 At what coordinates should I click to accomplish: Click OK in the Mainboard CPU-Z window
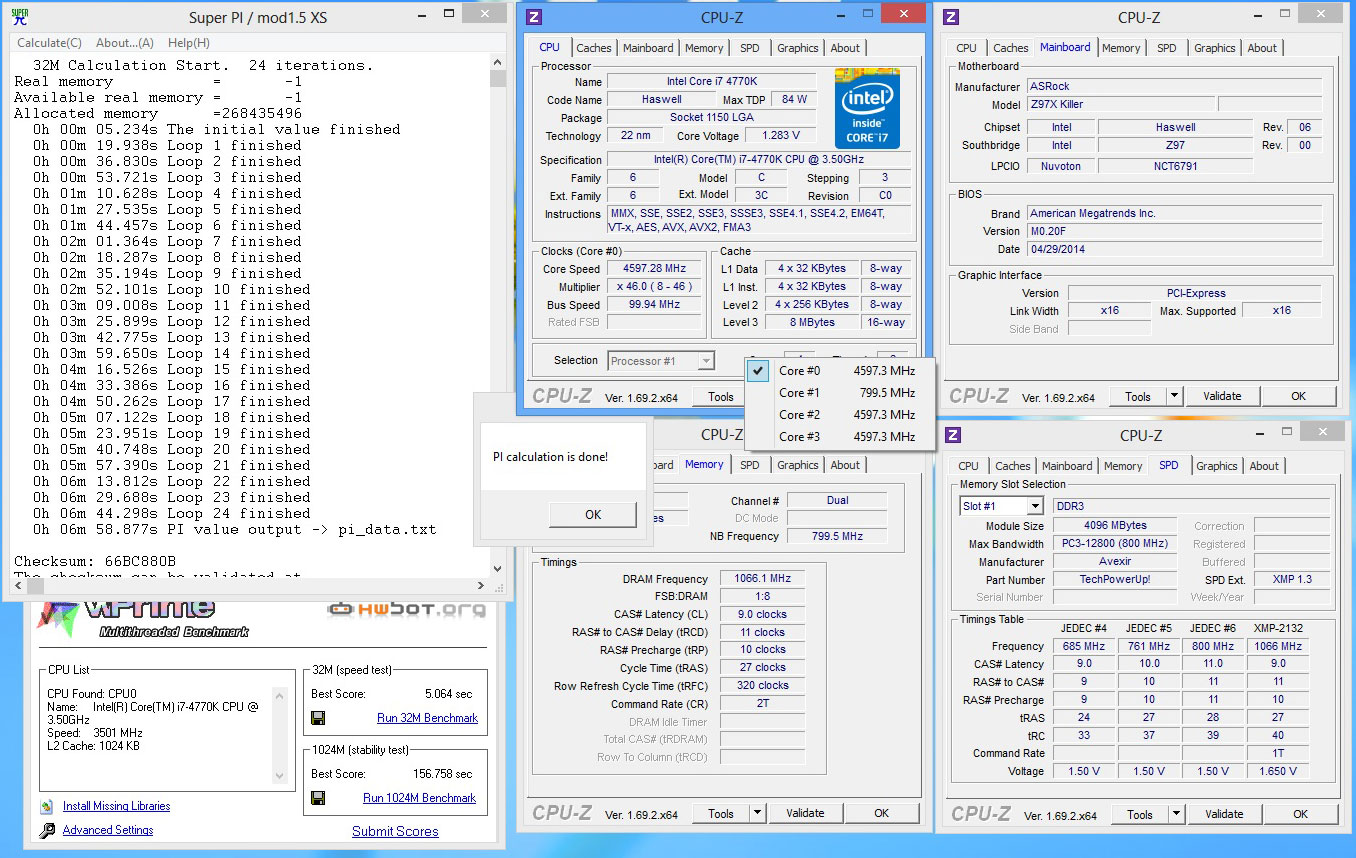pyautogui.click(x=1298, y=396)
